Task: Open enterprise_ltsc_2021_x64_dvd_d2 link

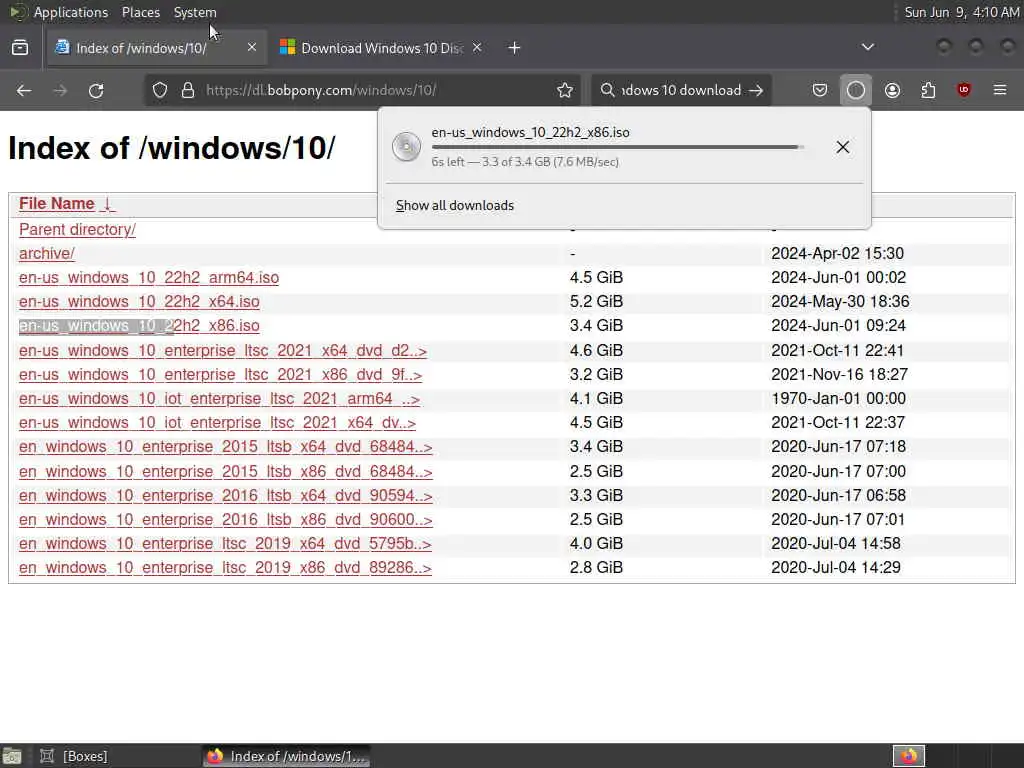Action: coord(223,351)
